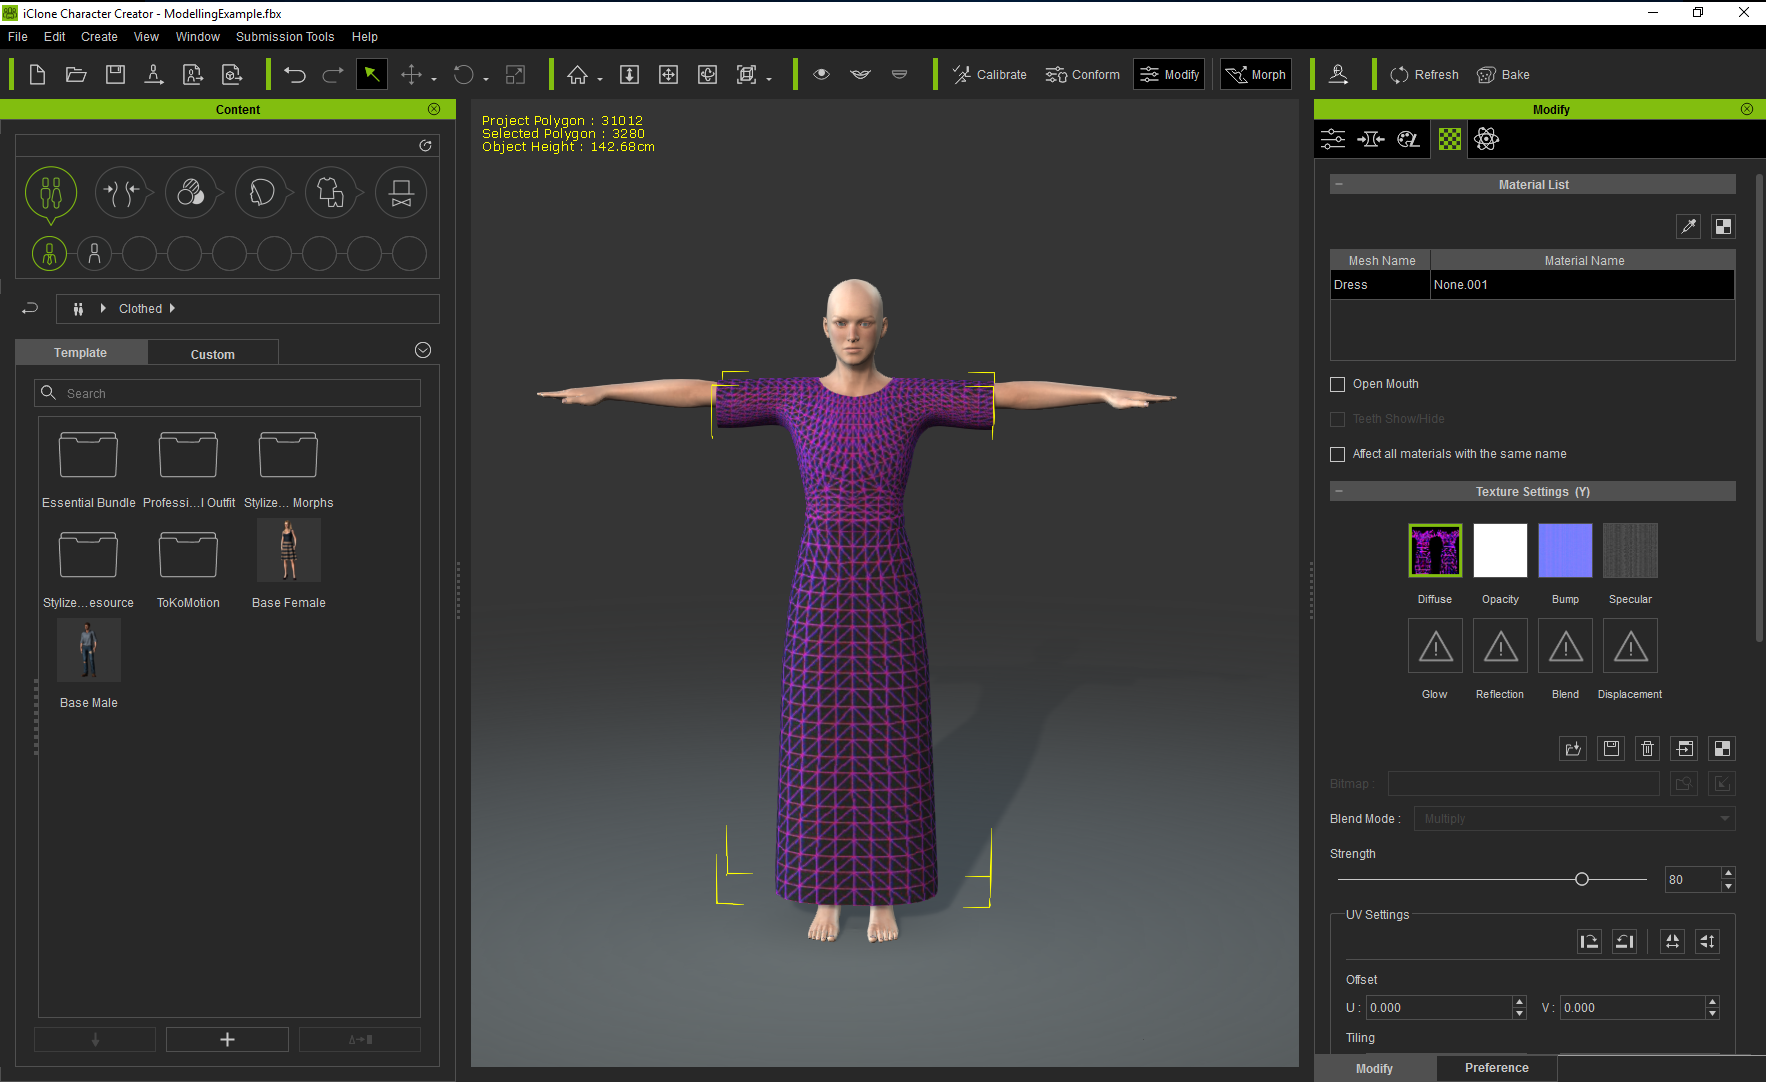Select the Diffuse texture swatch
This screenshot has height=1082, width=1766.
point(1435,550)
